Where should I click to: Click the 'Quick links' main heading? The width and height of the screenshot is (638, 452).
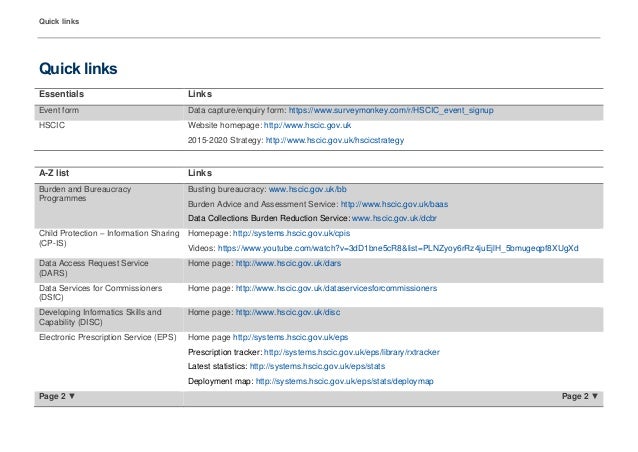click(78, 69)
